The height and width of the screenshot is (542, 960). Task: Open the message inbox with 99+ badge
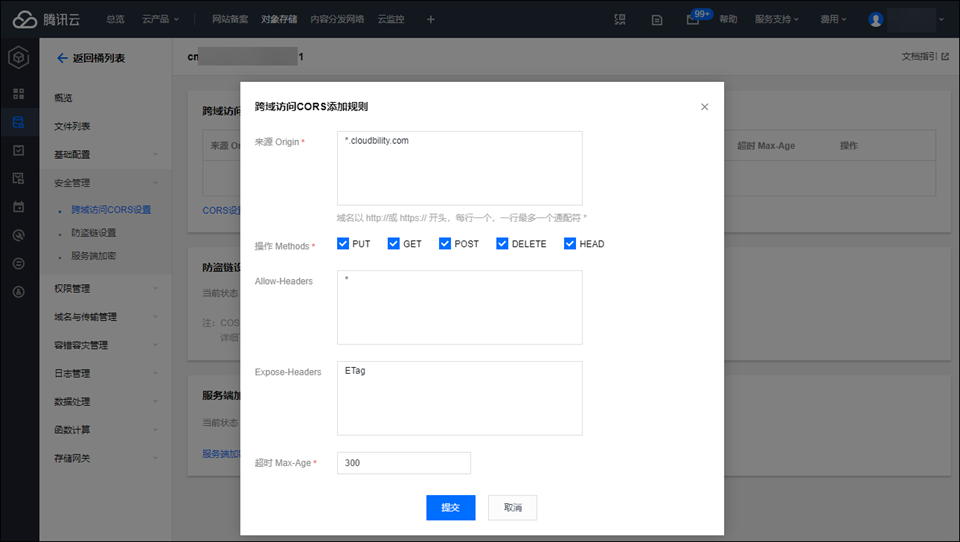click(x=692, y=19)
